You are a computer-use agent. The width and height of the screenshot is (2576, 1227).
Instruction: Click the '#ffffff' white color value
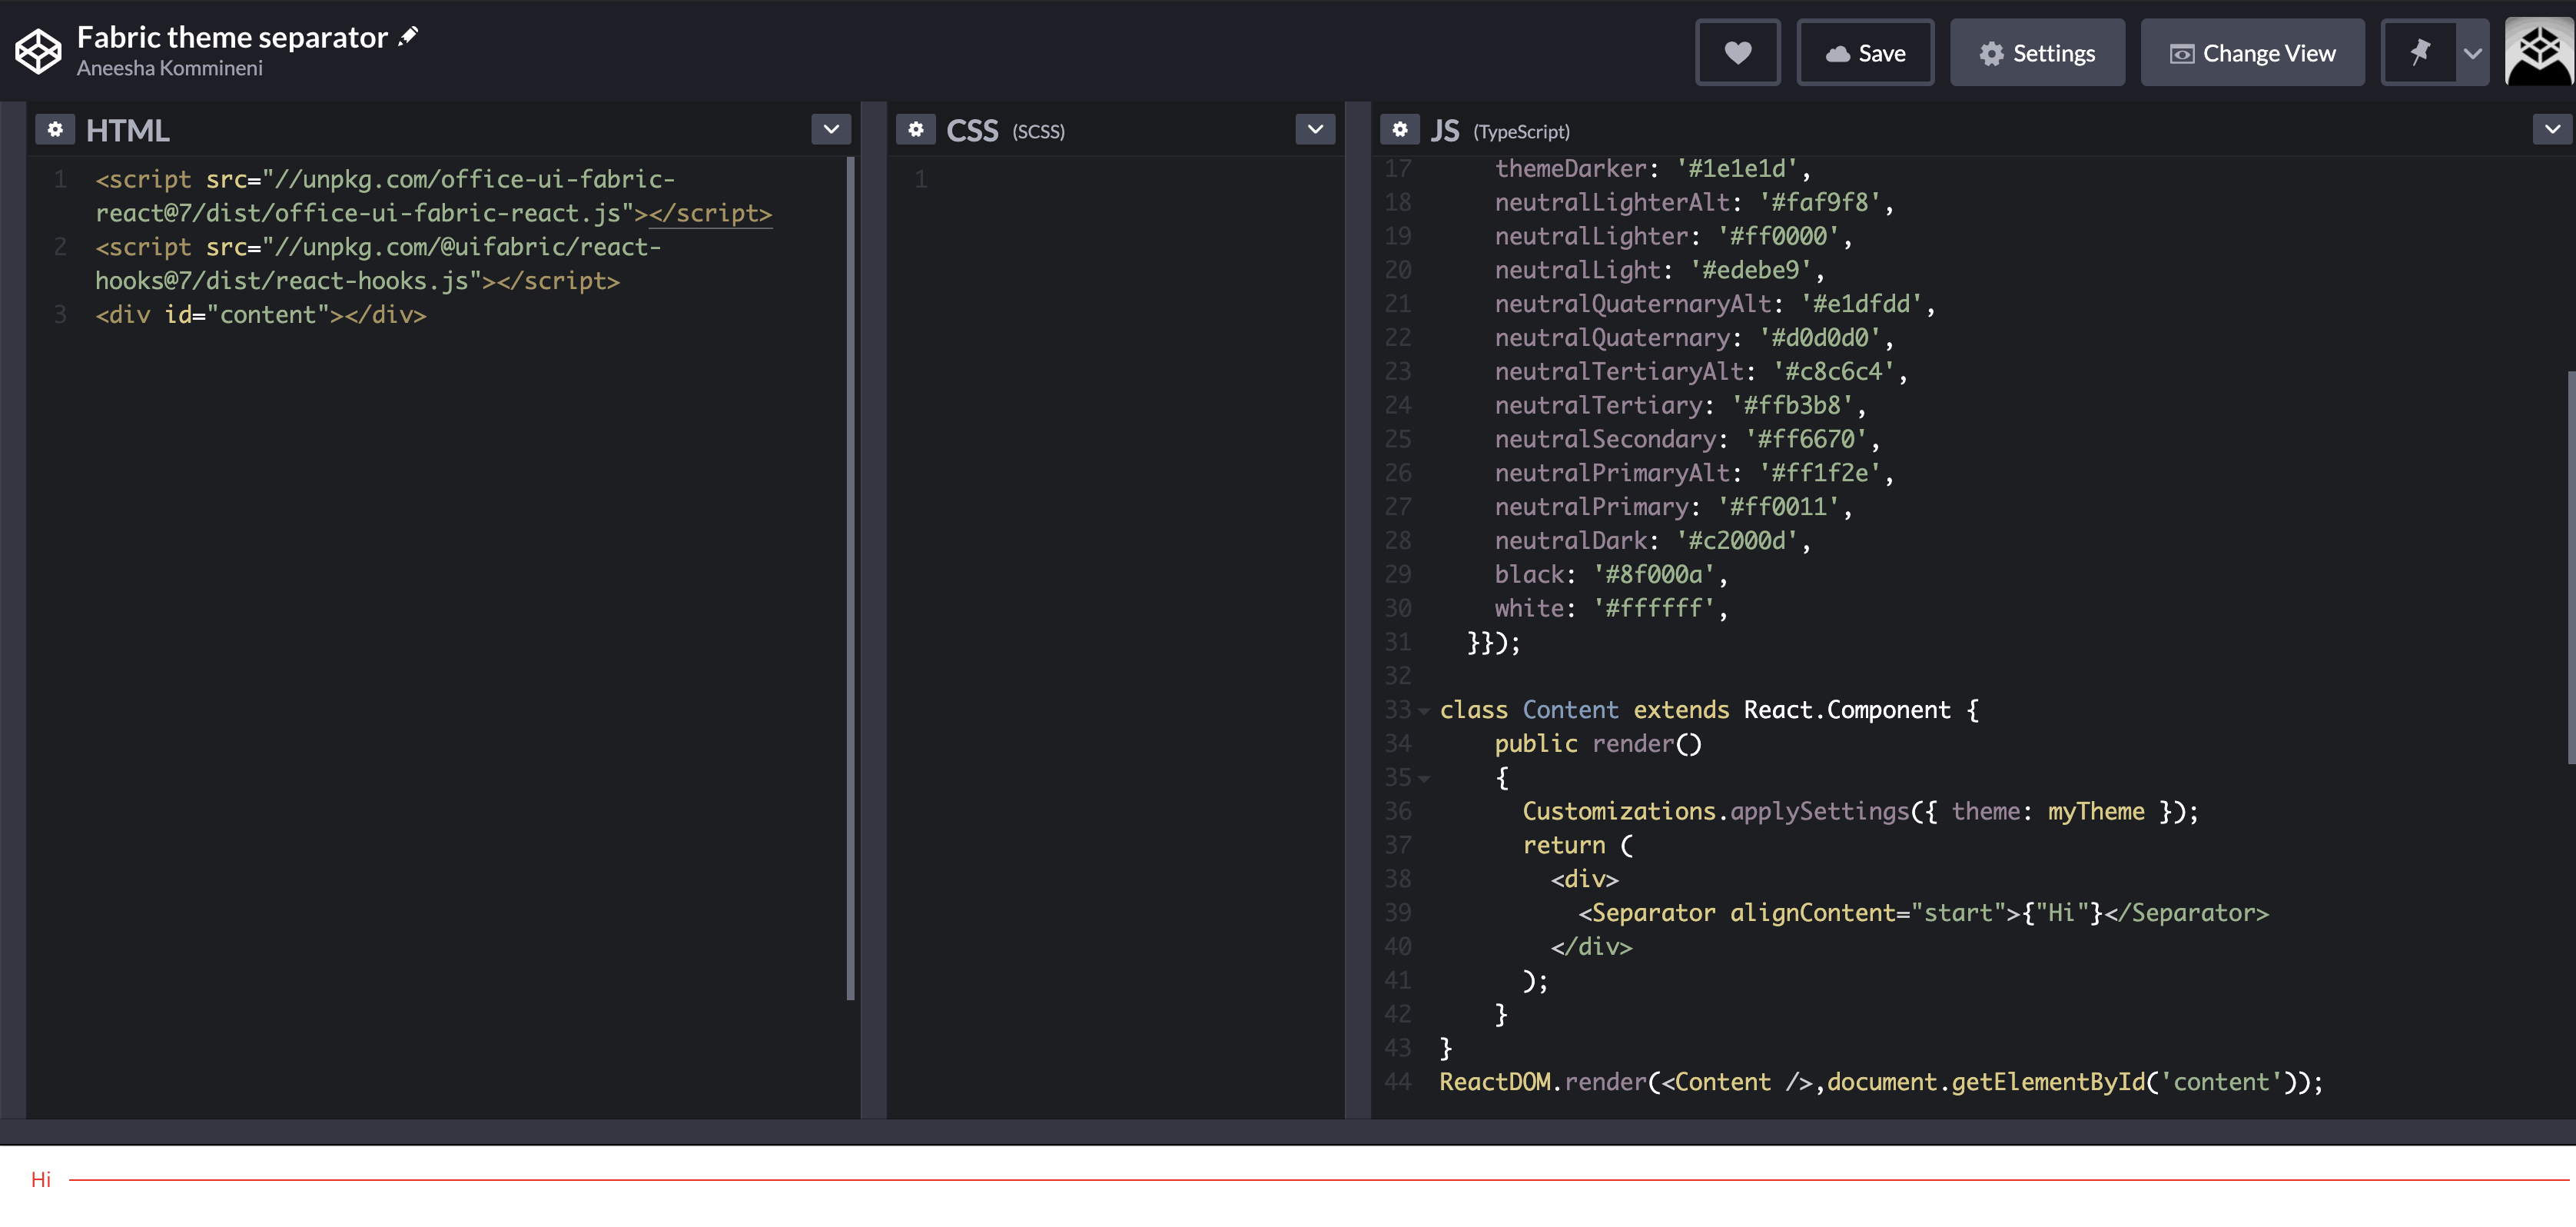pos(1654,609)
